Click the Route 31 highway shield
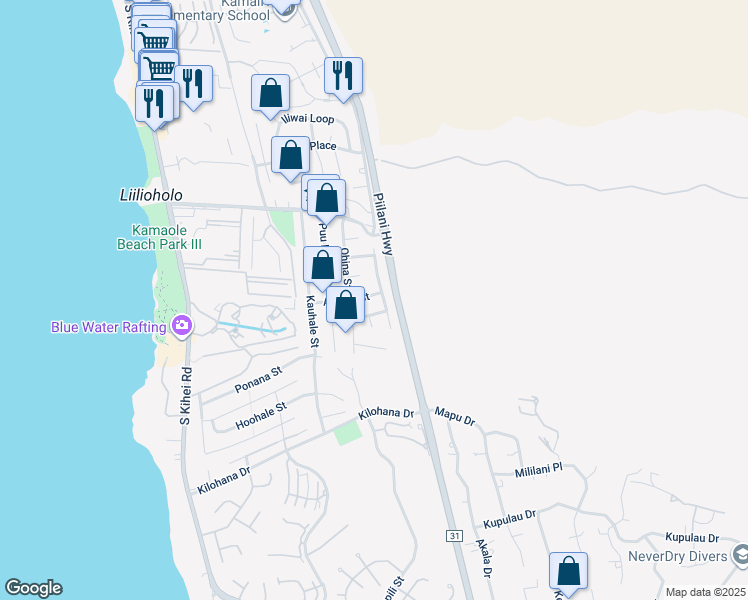 tap(455, 536)
